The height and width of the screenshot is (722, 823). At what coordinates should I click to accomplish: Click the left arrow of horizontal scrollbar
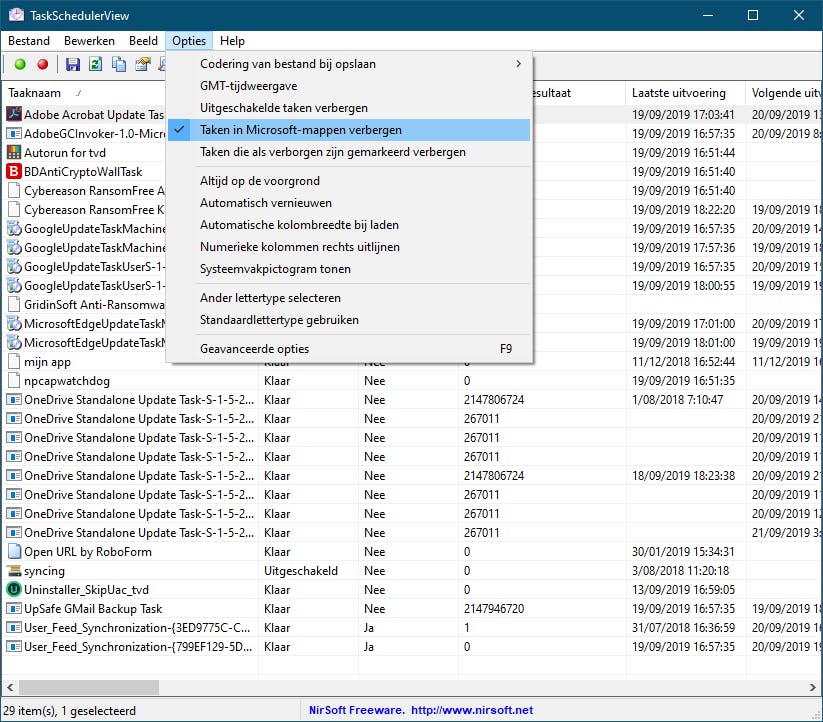(x=10, y=687)
